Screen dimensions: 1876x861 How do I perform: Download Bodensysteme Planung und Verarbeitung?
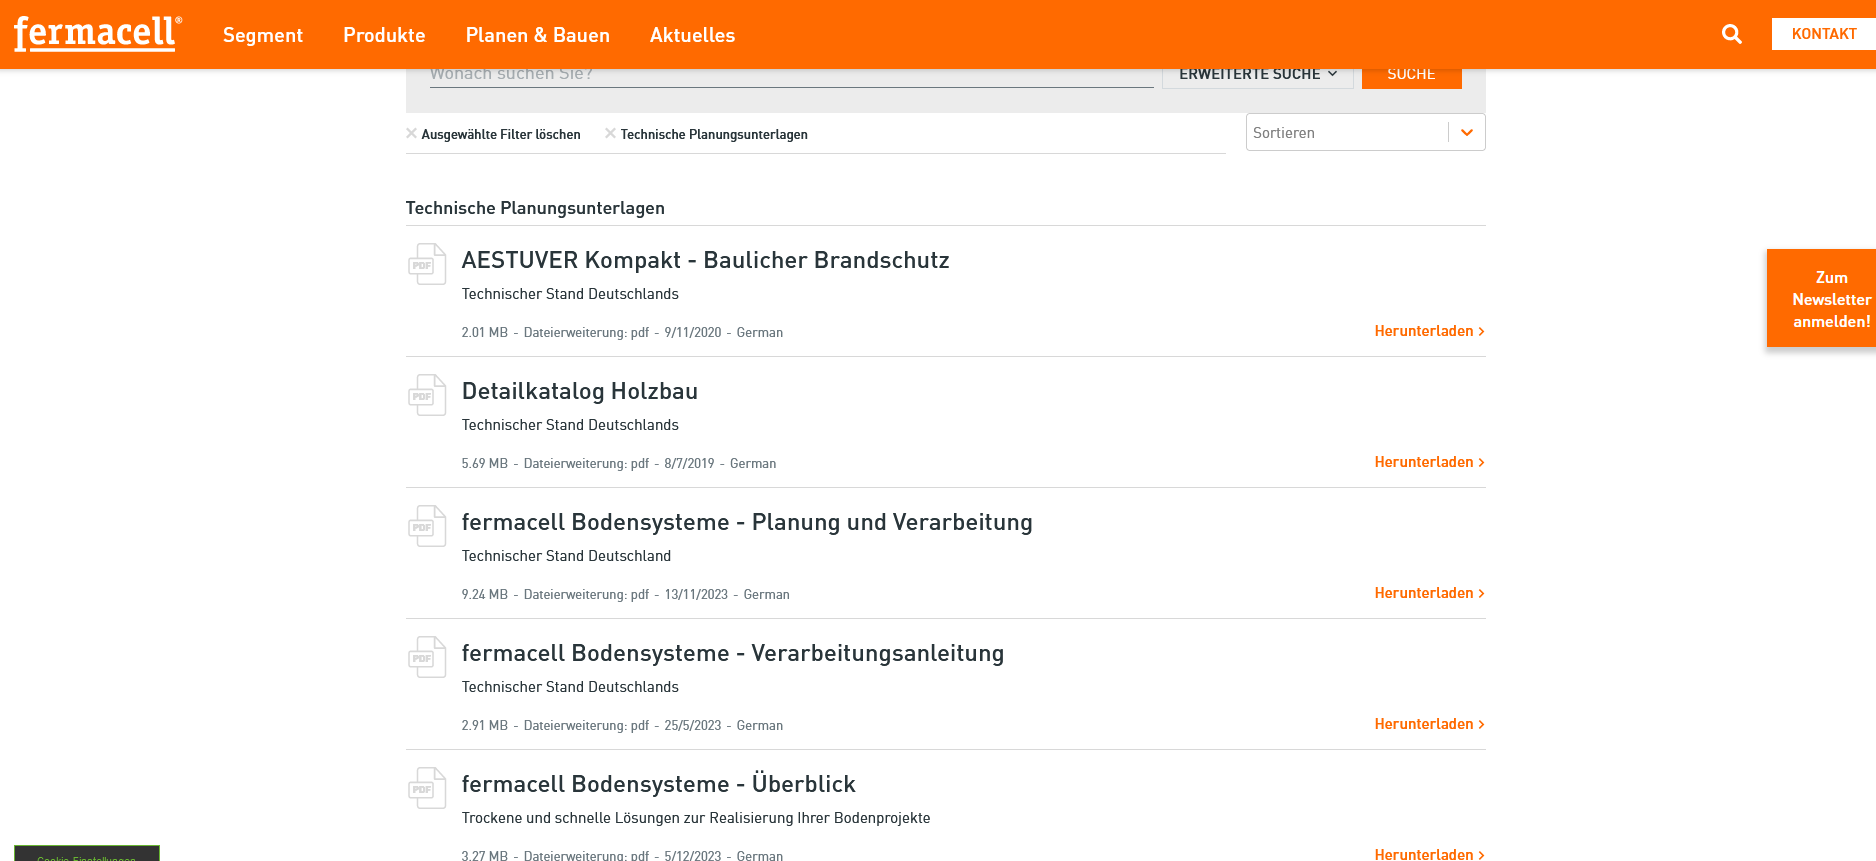pyautogui.click(x=1429, y=593)
